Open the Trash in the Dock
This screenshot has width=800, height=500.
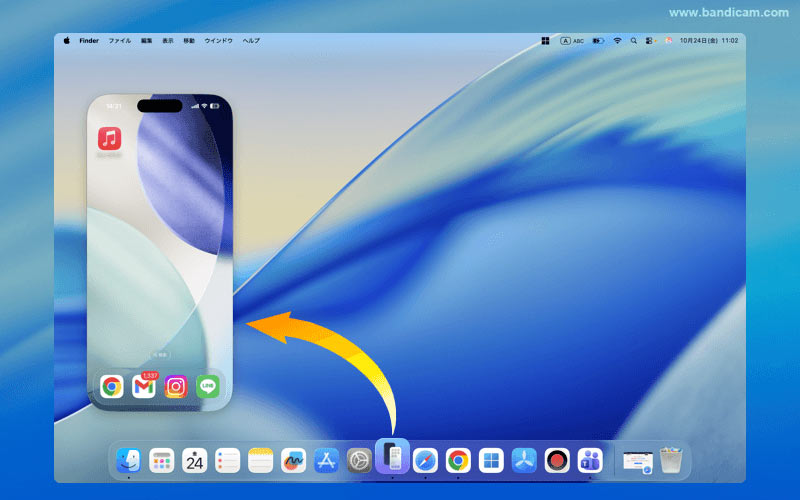(671, 460)
